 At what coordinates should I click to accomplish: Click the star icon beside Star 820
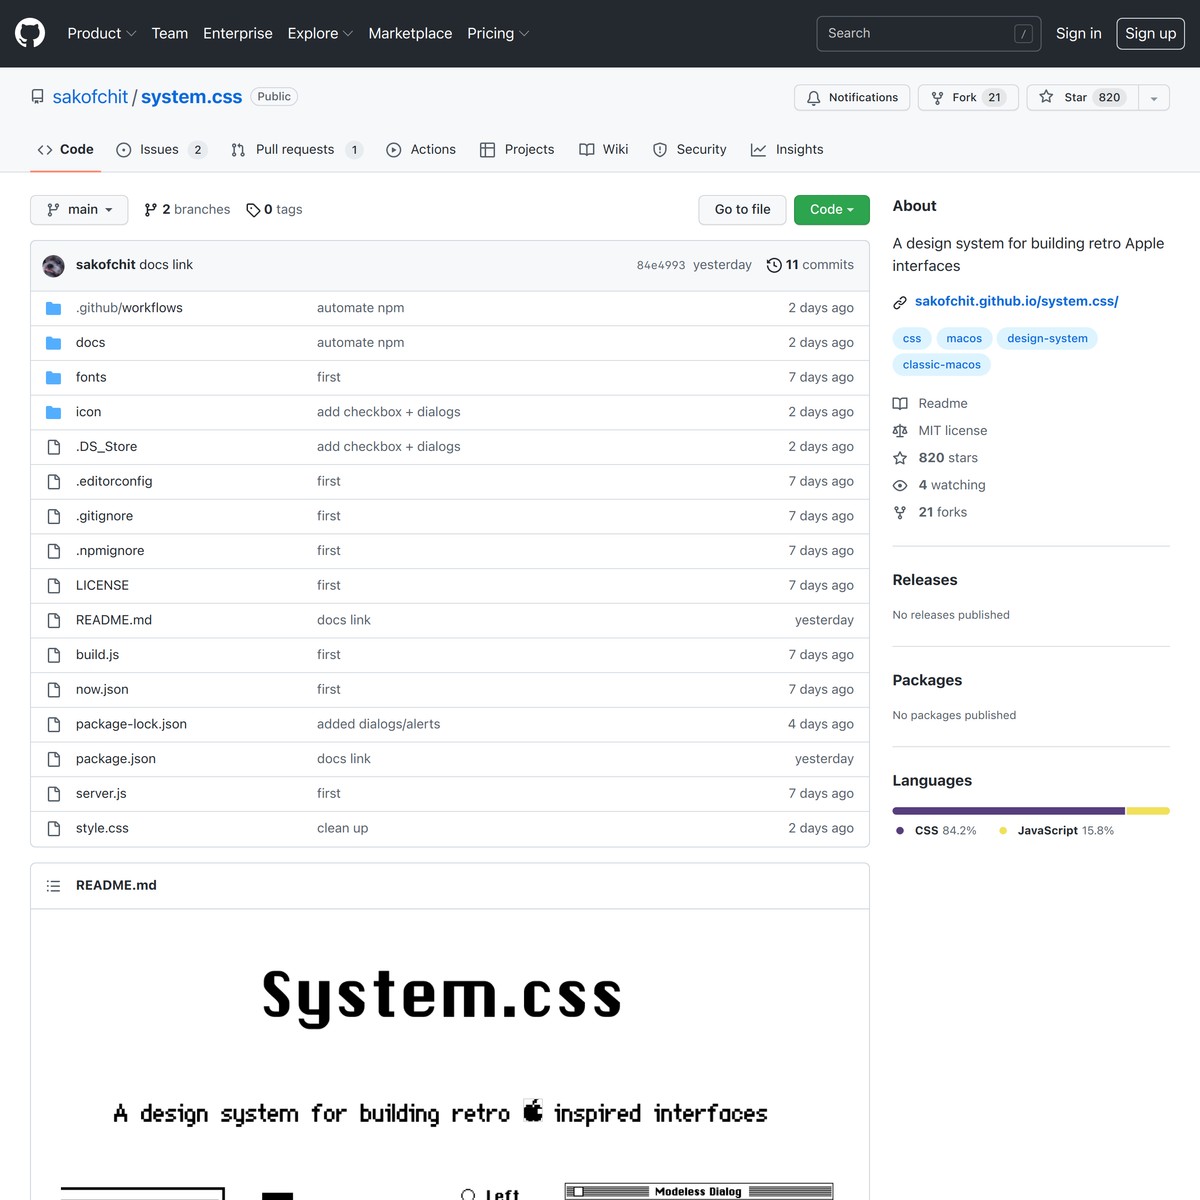[1045, 97]
